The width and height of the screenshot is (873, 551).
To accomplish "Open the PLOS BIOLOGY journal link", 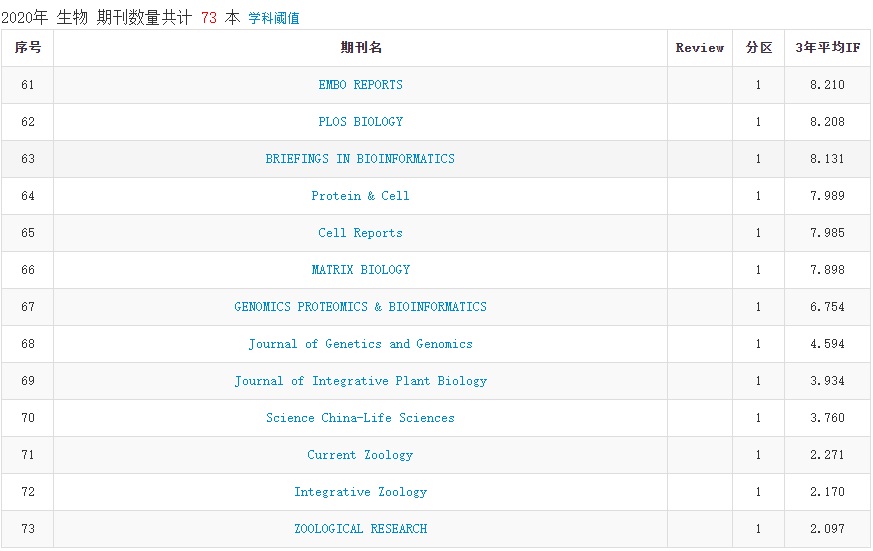I will click(x=360, y=122).
